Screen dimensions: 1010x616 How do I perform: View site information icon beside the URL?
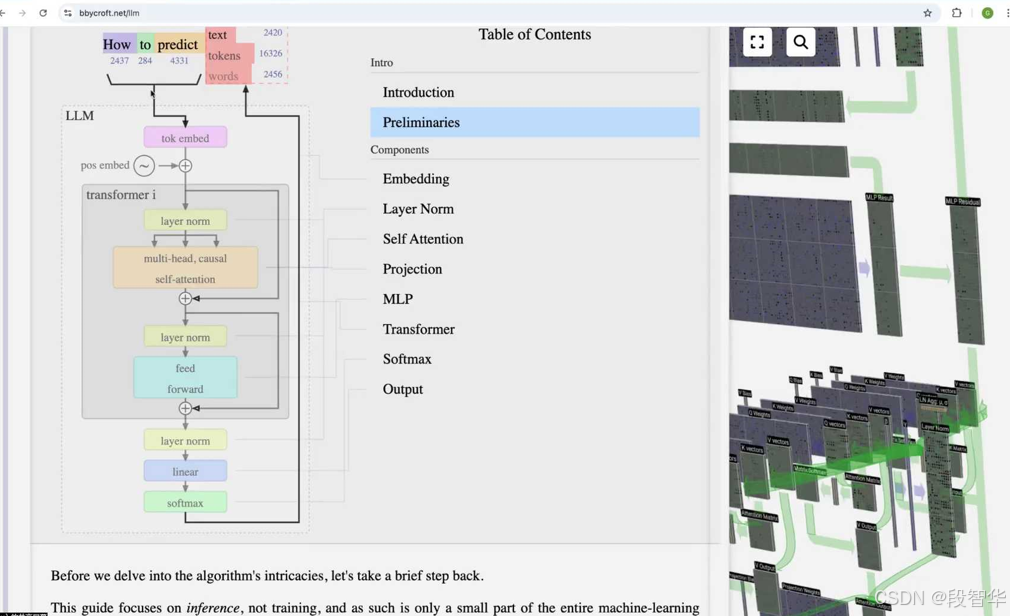point(68,13)
